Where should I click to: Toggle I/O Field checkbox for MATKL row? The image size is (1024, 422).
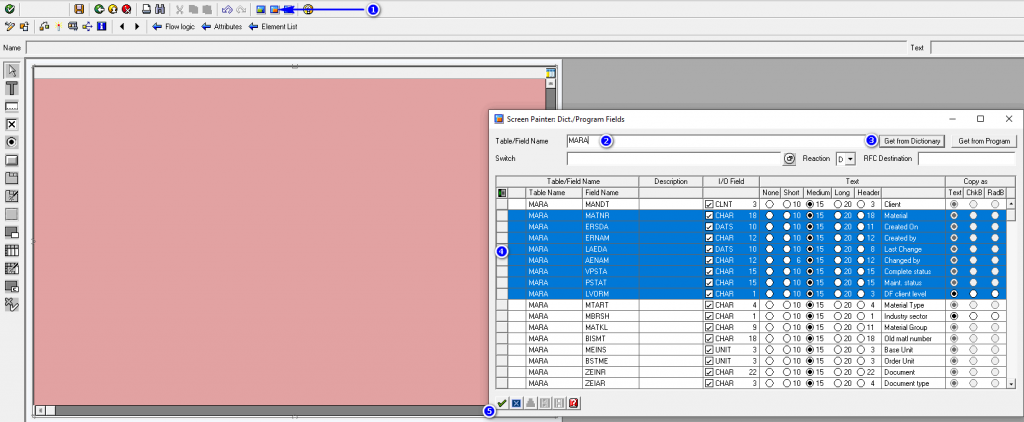click(709, 327)
